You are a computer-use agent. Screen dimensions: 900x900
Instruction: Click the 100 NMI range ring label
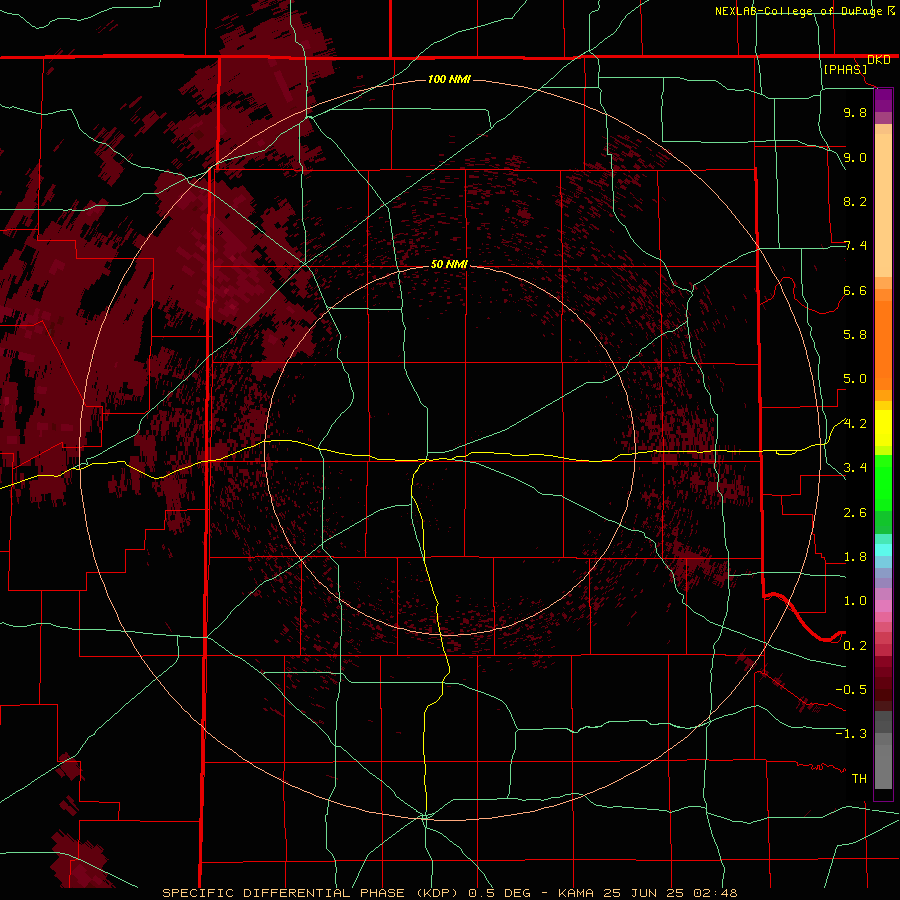449,79
